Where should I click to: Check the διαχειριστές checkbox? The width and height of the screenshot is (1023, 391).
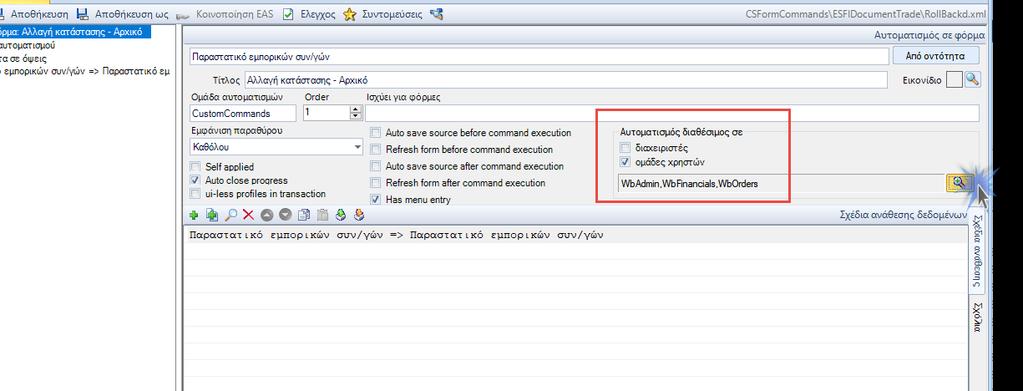point(625,148)
